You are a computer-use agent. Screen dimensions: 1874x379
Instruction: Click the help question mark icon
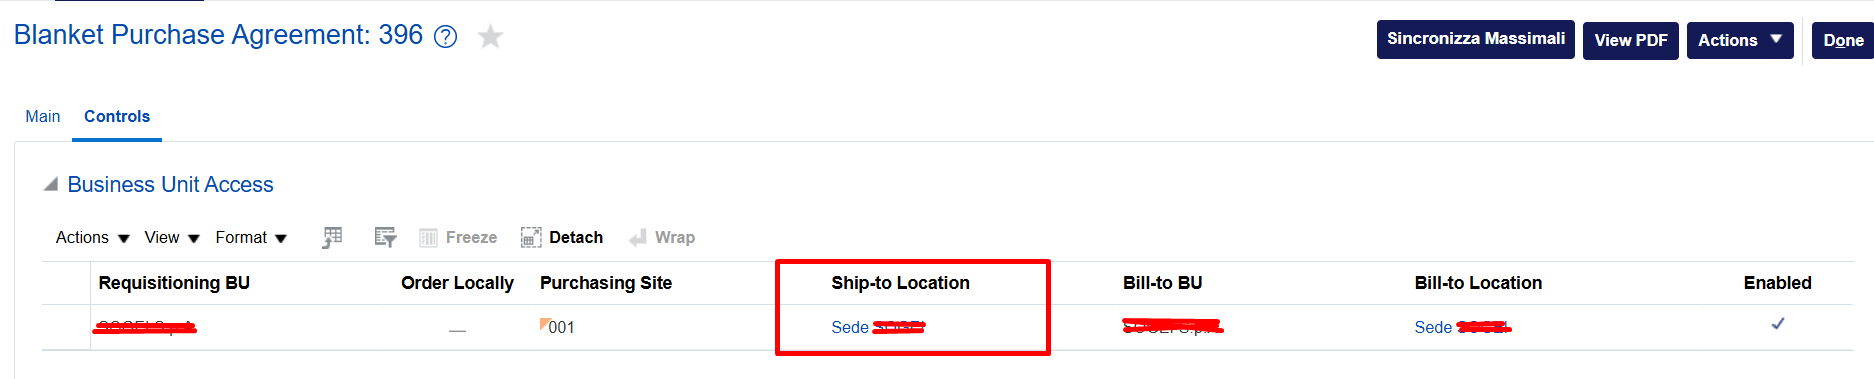coord(446,37)
